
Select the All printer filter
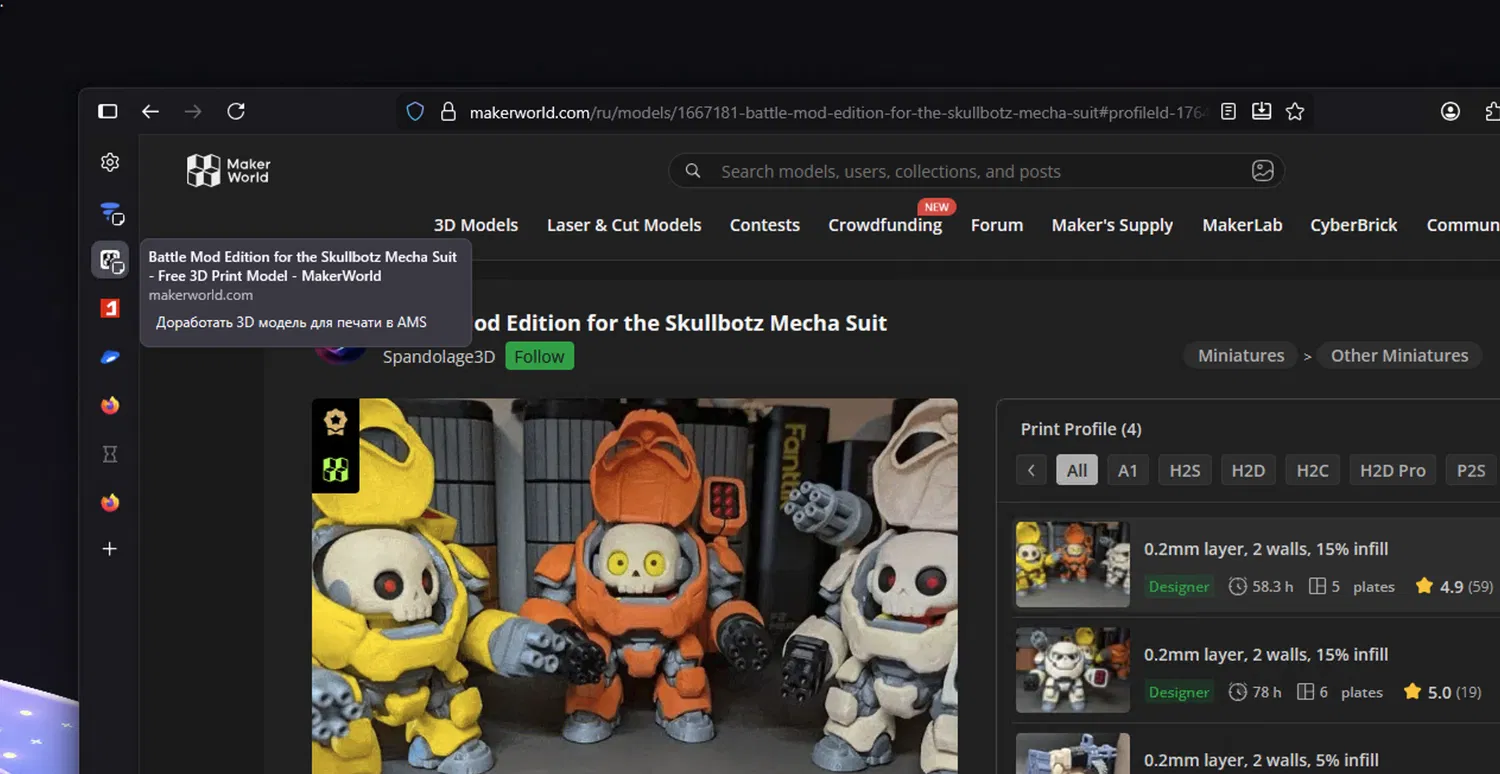point(1077,470)
